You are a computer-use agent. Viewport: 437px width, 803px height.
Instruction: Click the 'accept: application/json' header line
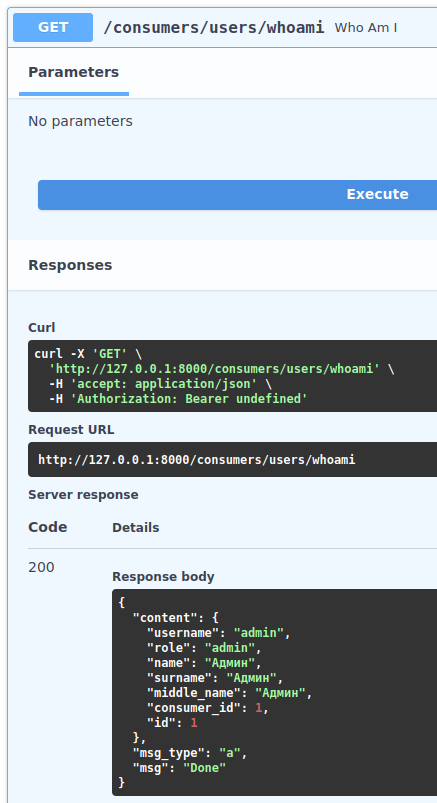click(x=160, y=384)
